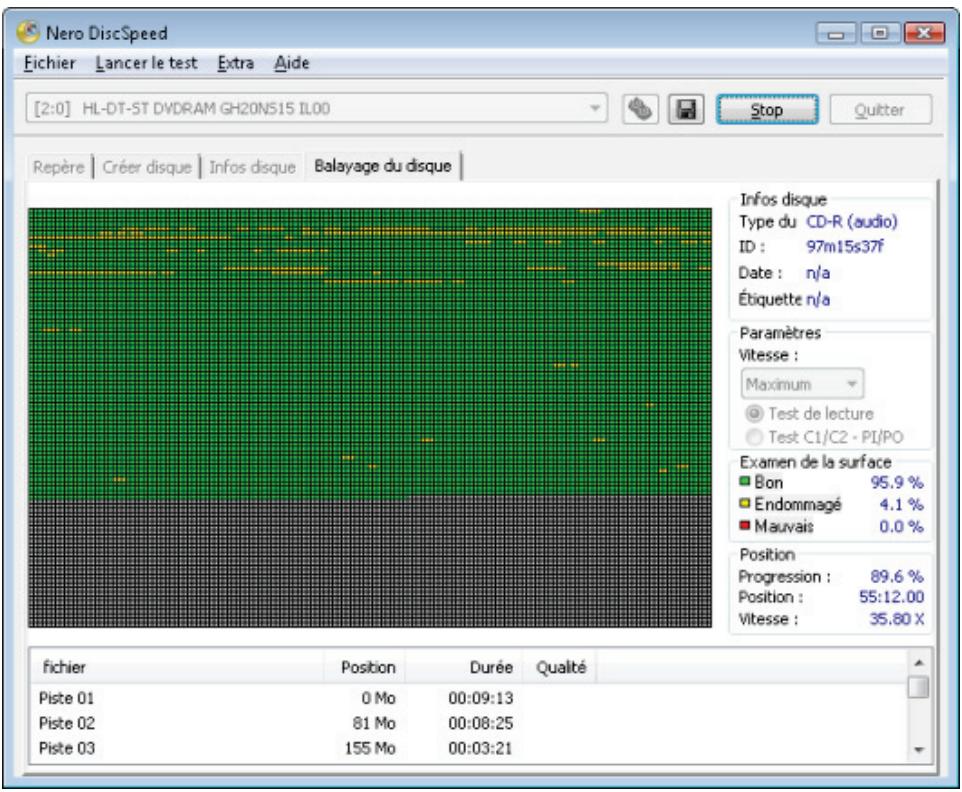
Task: Maximize the Nero DiscSpeed window
Action: click(880, 33)
